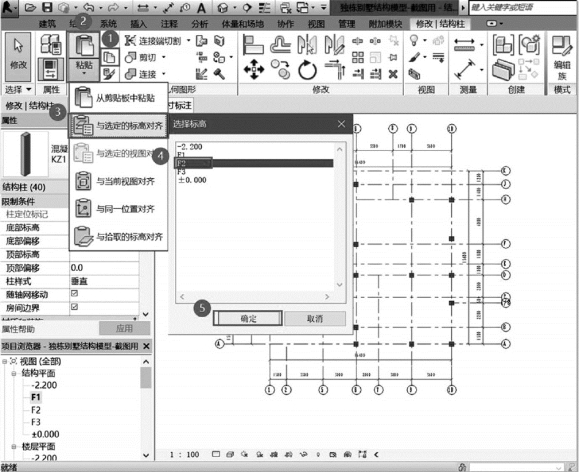Click the Save icon in quick access toolbar
The height and width of the screenshot is (472, 579).
pos(47,7)
